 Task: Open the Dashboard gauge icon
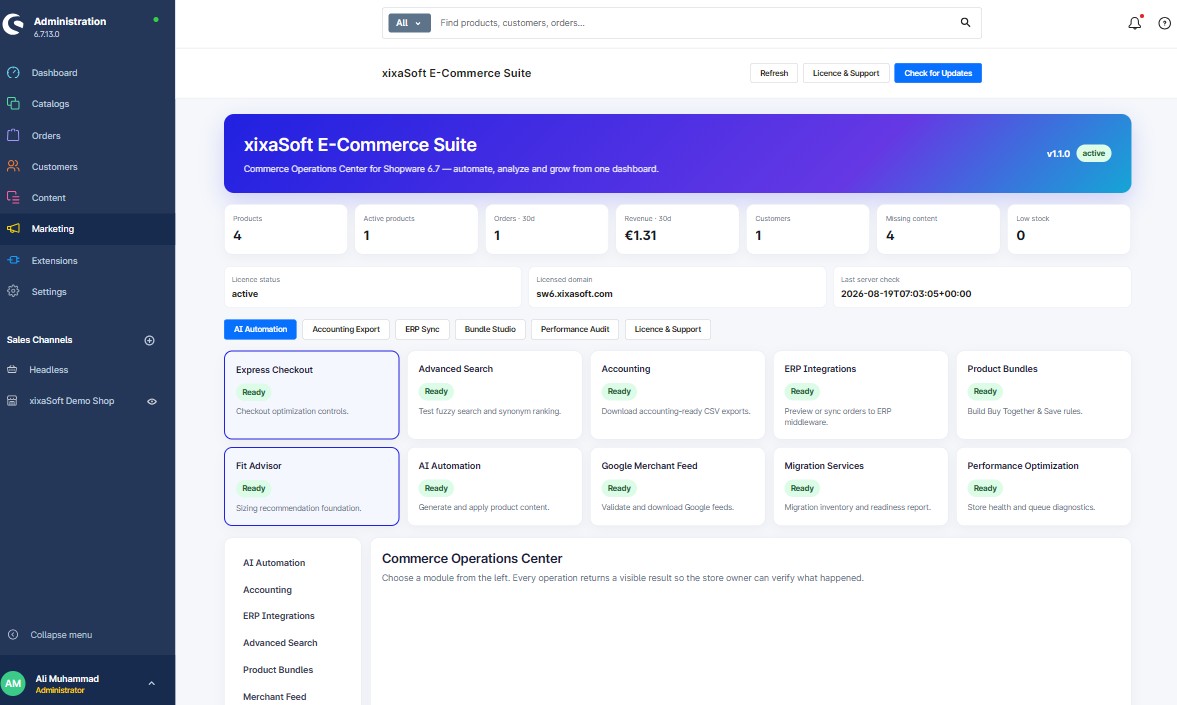[13, 73]
